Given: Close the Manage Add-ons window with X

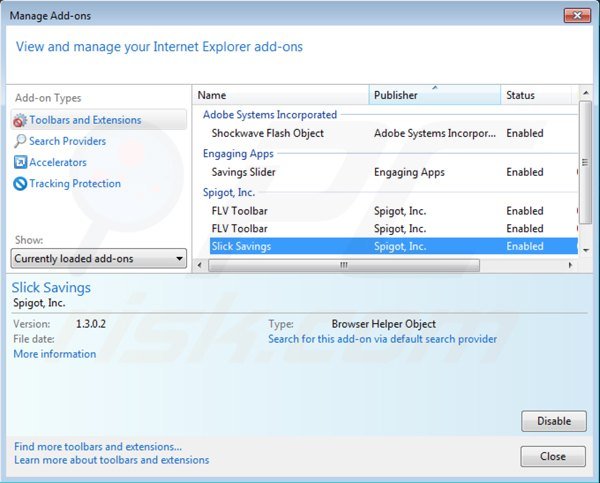Looking at the screenshot, I should click(577, 15).
